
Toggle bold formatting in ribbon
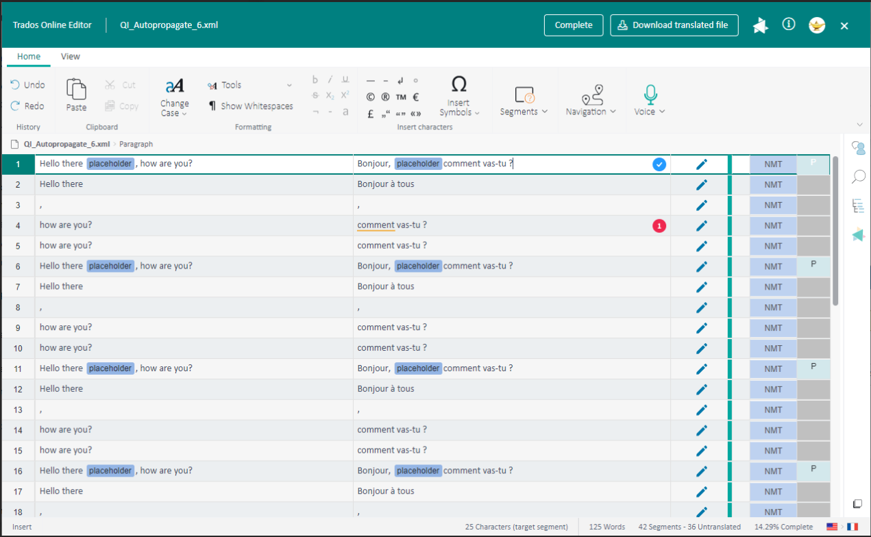315,80
